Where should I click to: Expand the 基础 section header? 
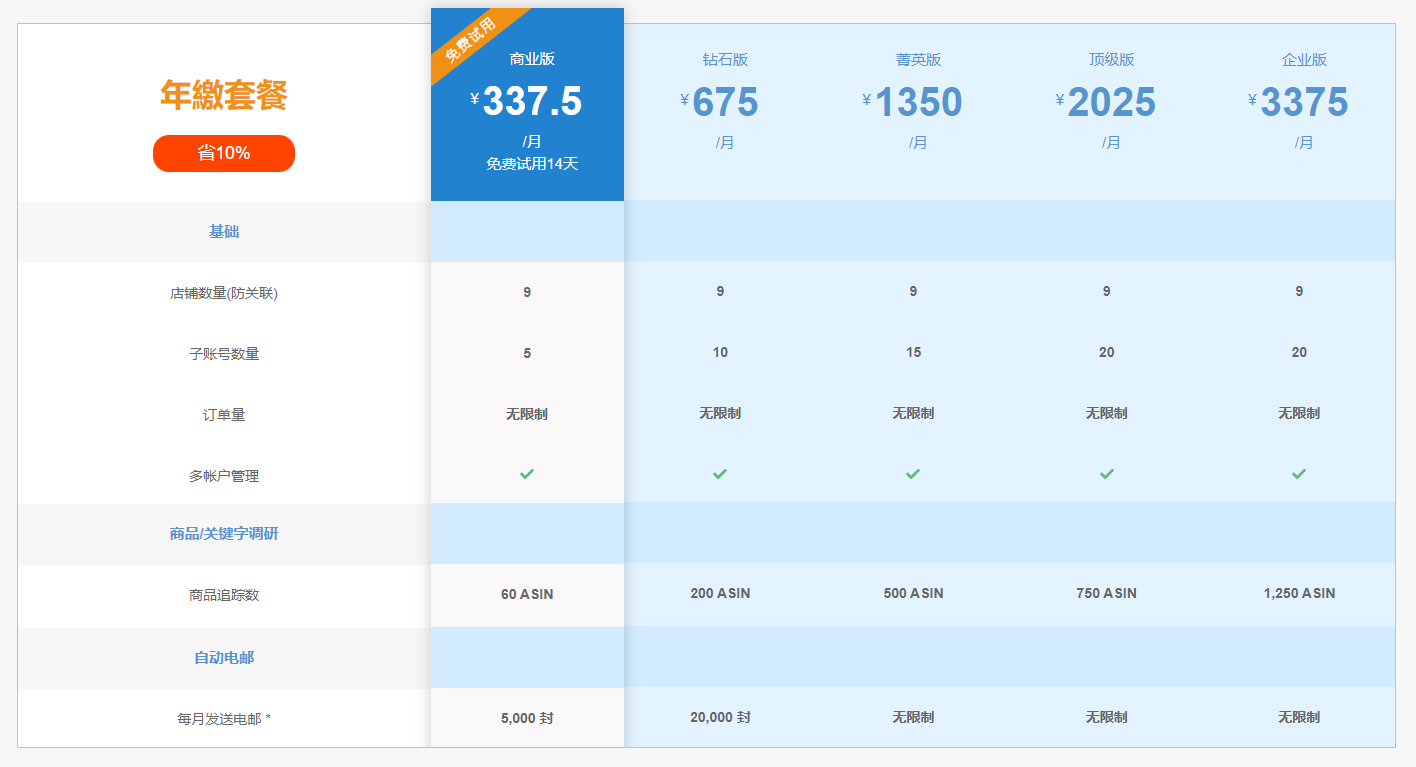224,232
